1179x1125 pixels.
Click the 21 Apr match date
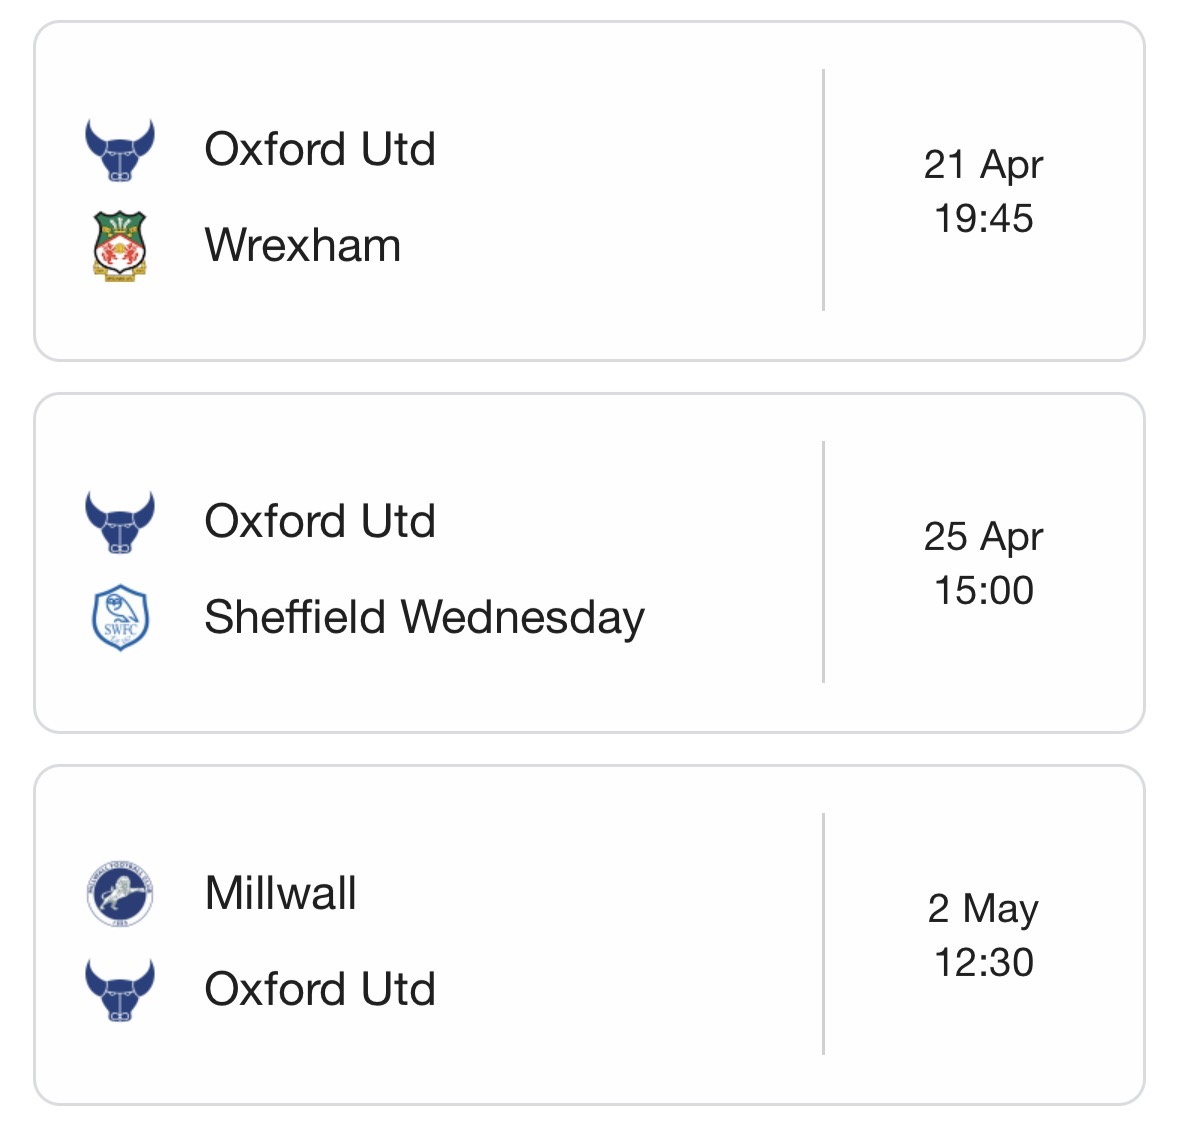tap(983, 165)
